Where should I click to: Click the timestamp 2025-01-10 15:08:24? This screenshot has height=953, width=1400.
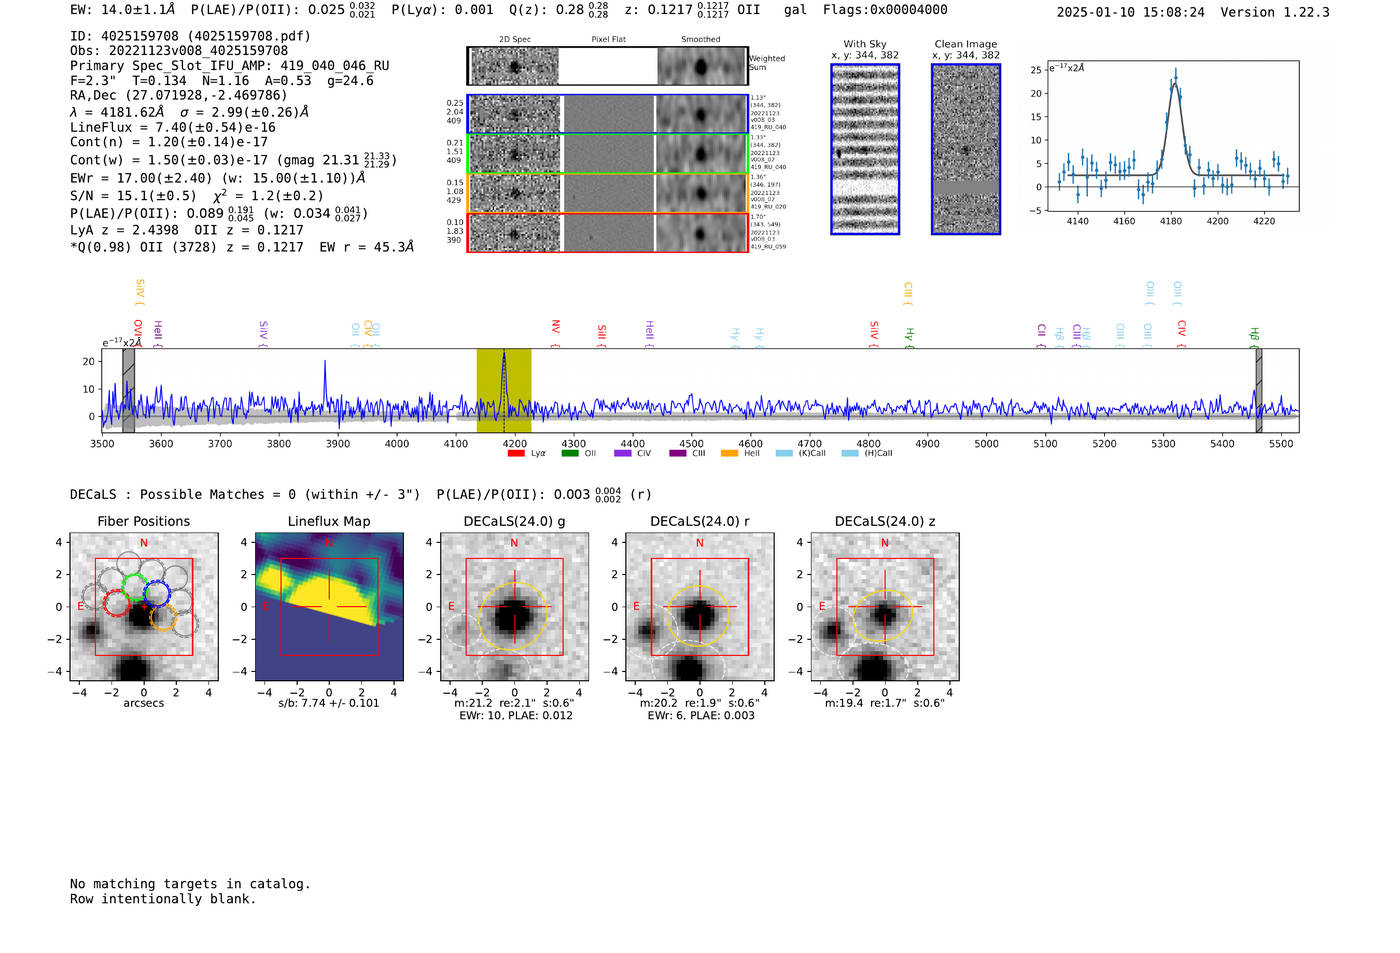pos(1131,12)
